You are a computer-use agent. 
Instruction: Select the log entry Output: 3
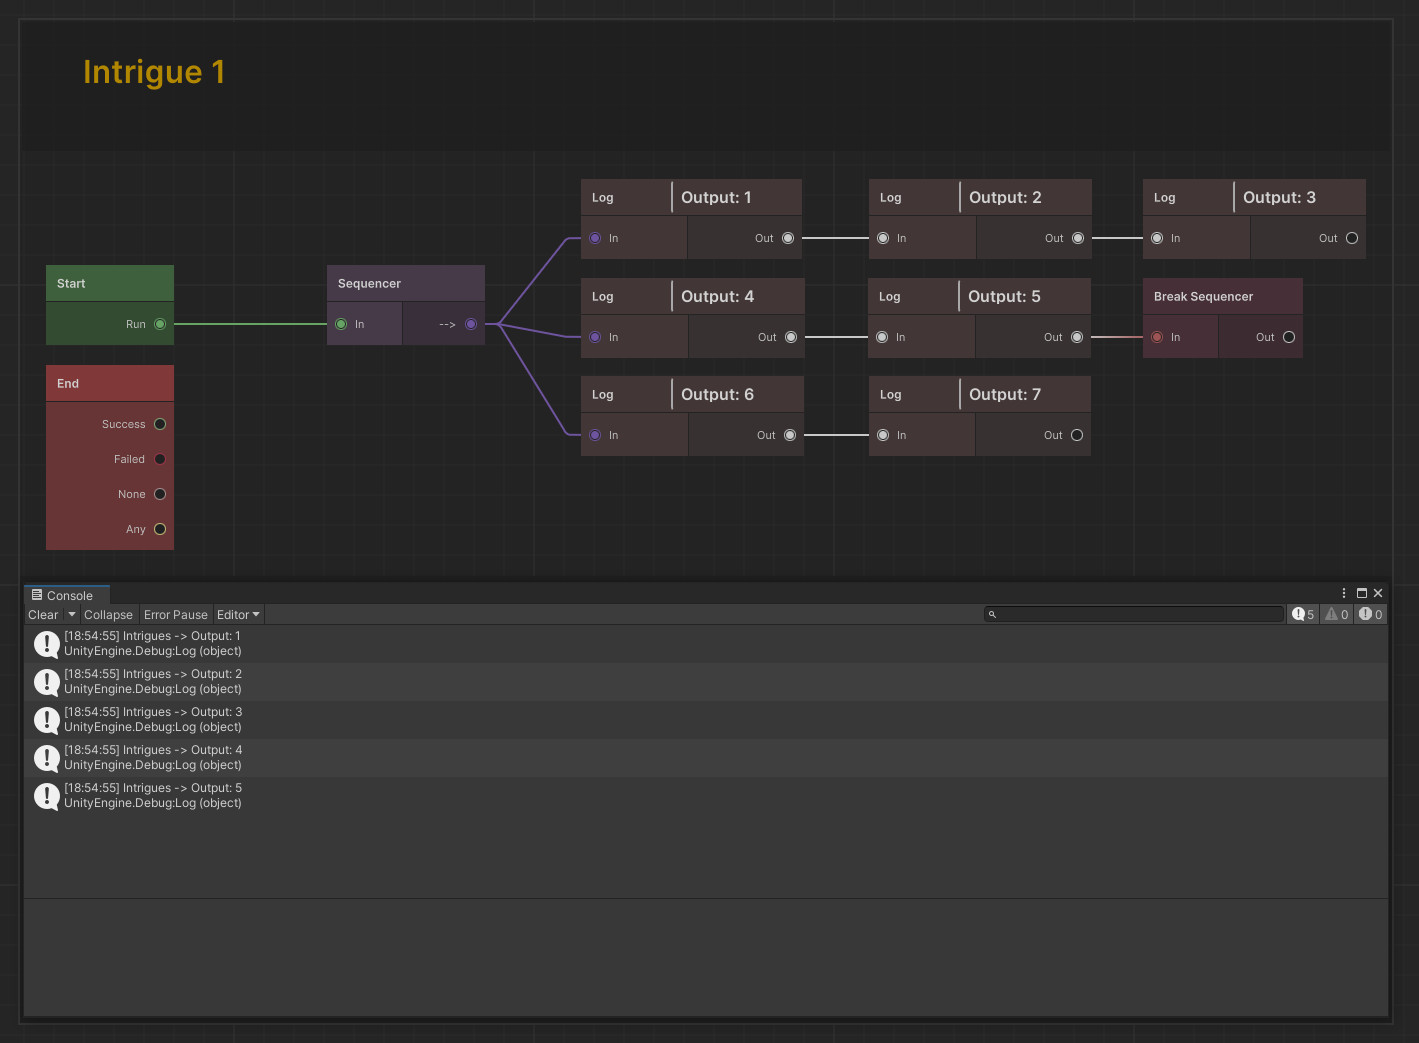153,719
